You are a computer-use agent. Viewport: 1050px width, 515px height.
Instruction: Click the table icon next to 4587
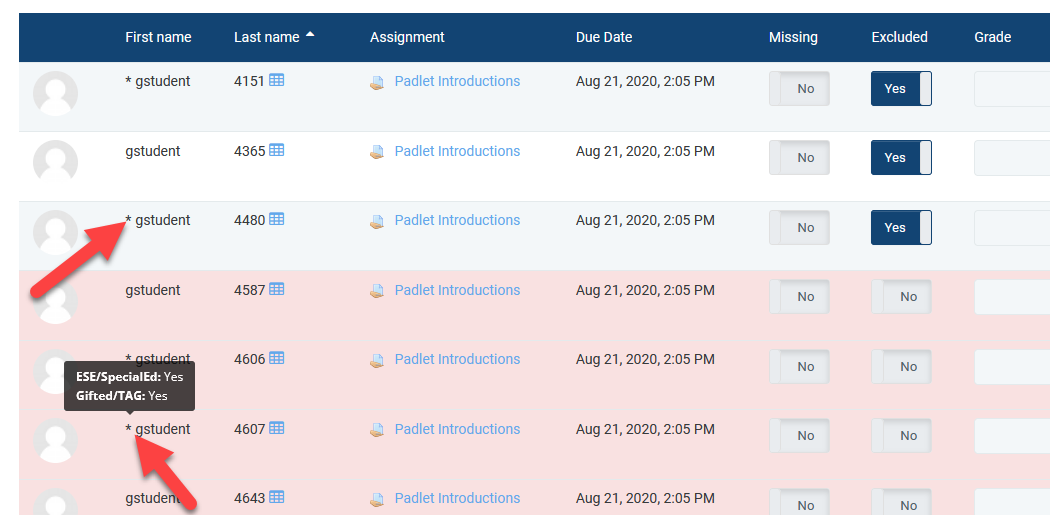pyautogui.click(x=277, y=290)
